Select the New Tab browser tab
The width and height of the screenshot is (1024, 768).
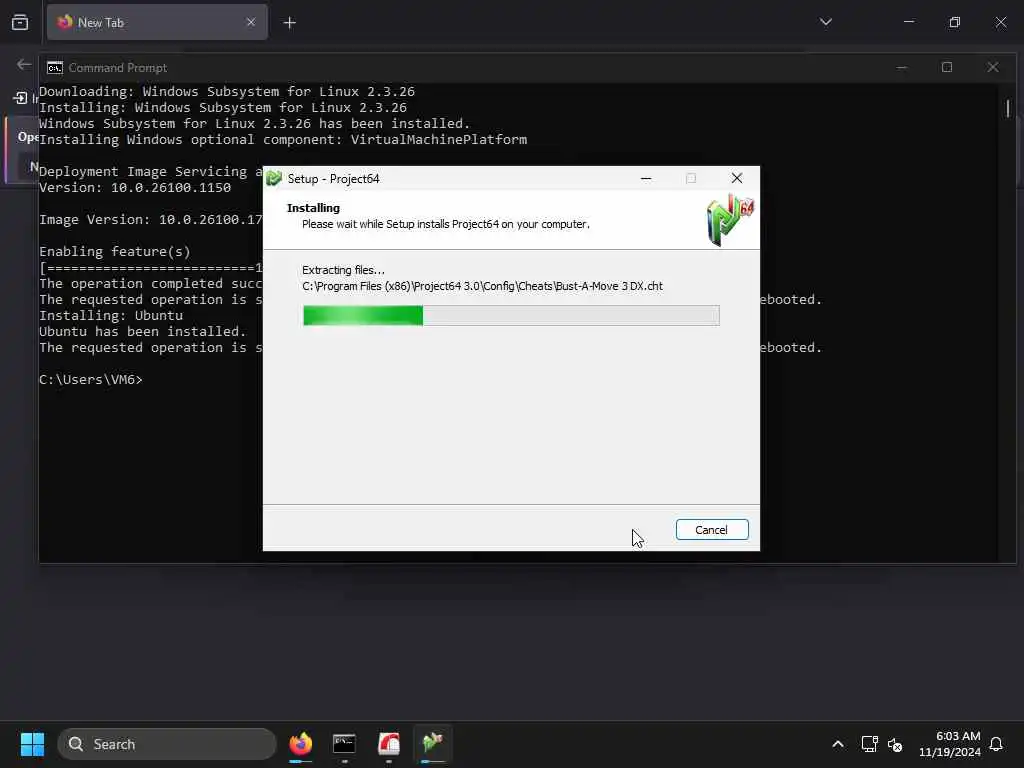[157, 22]
